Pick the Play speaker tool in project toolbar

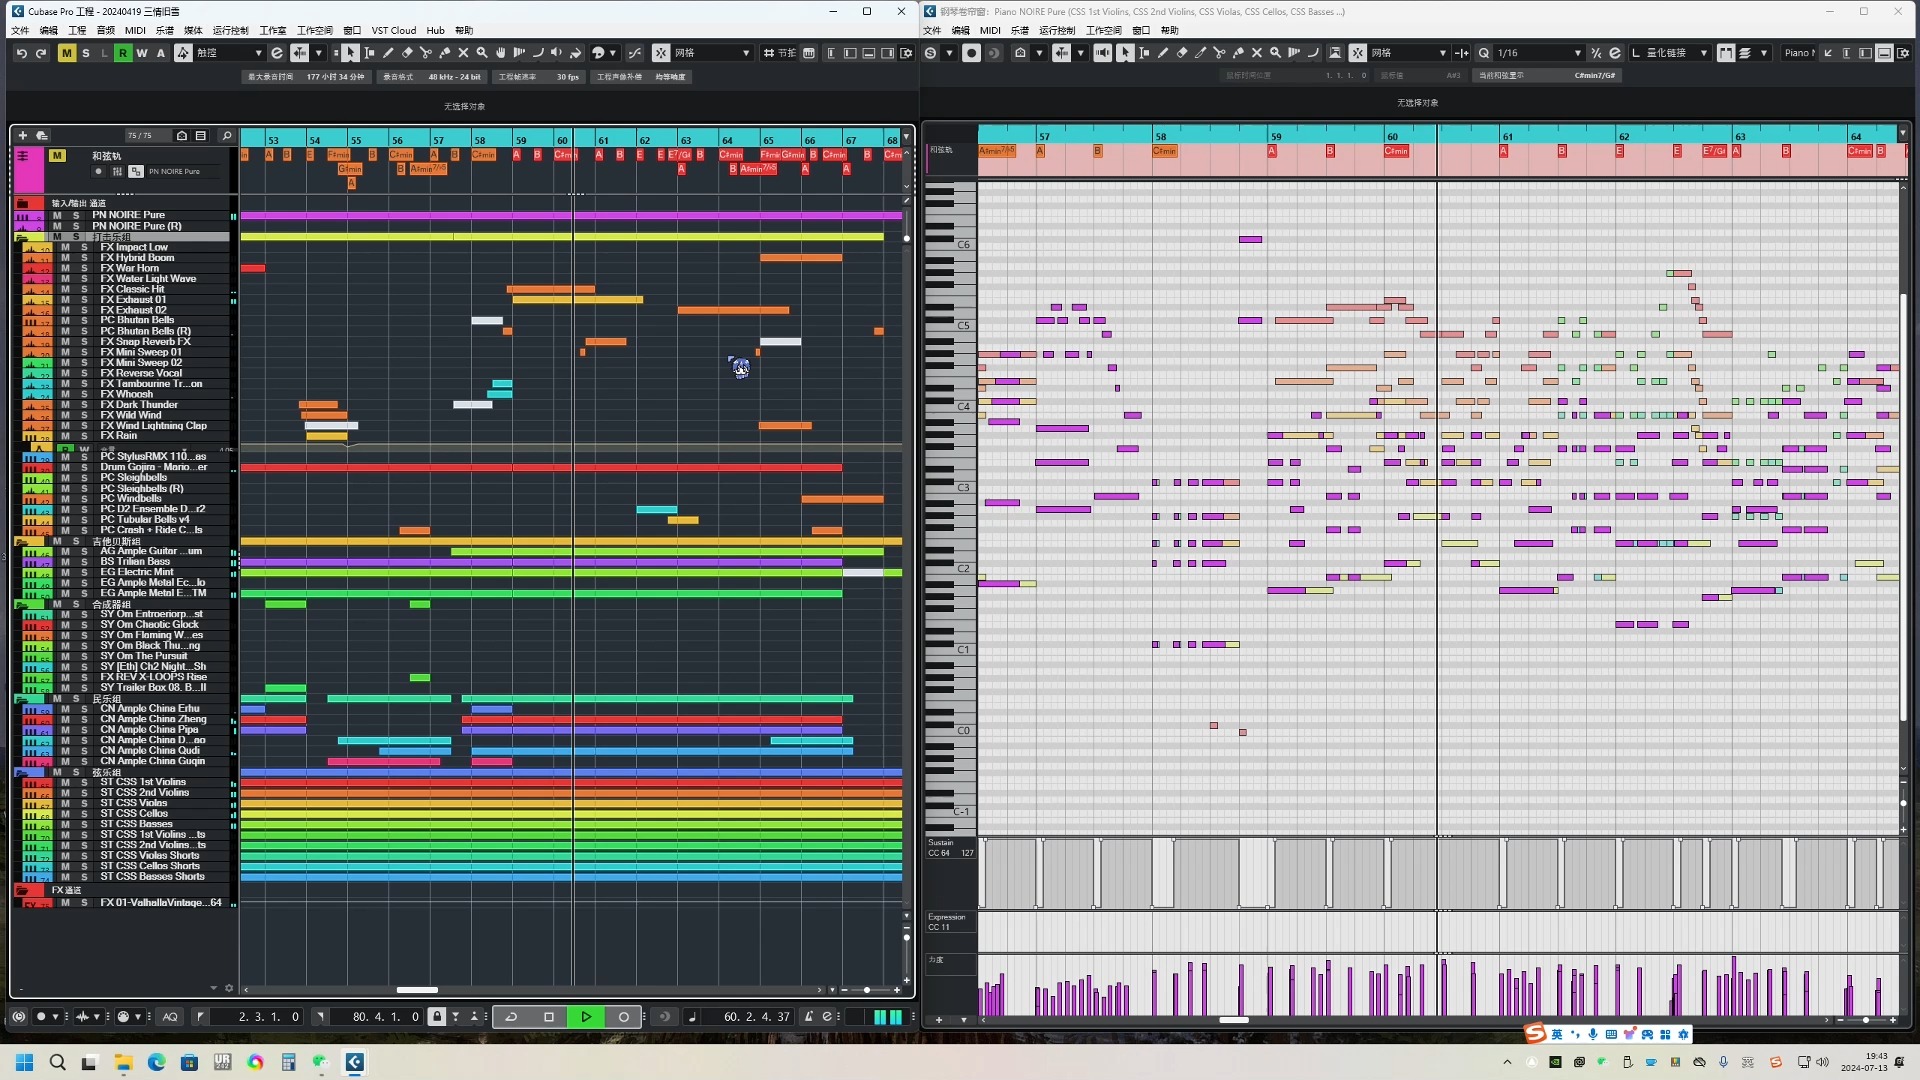point(557,53)
